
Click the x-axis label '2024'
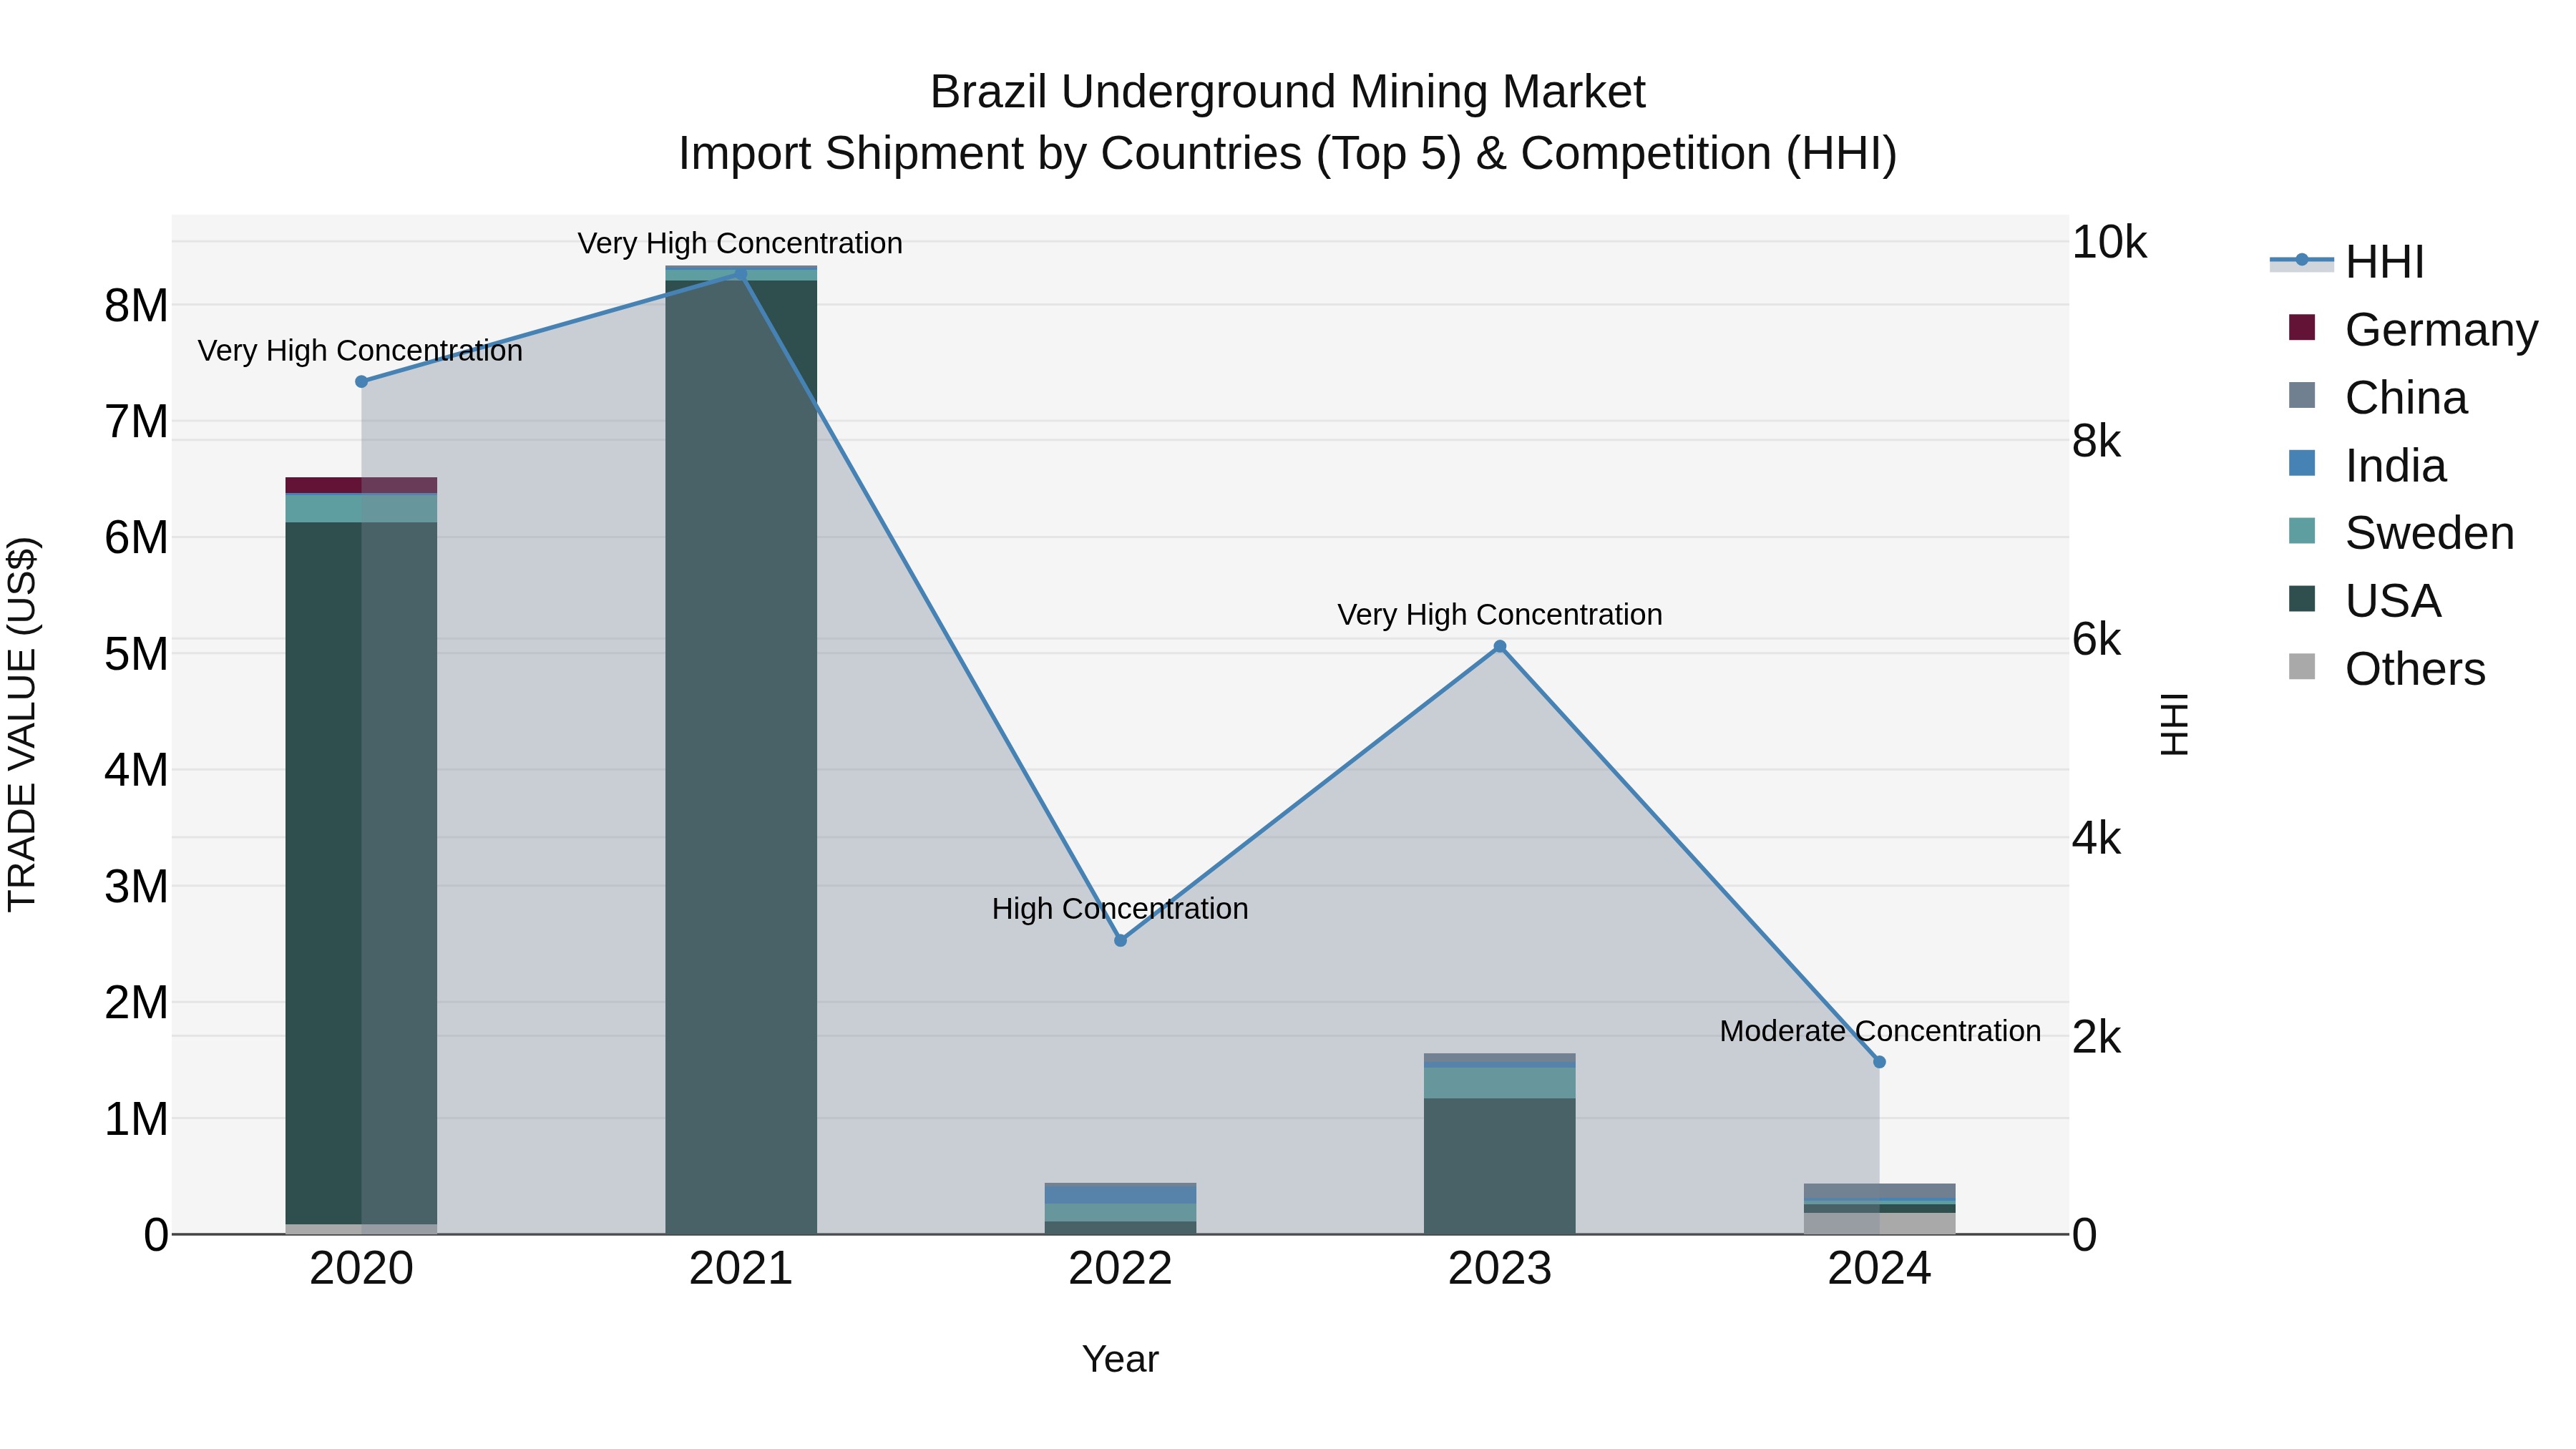[x=1879, y=1269]
